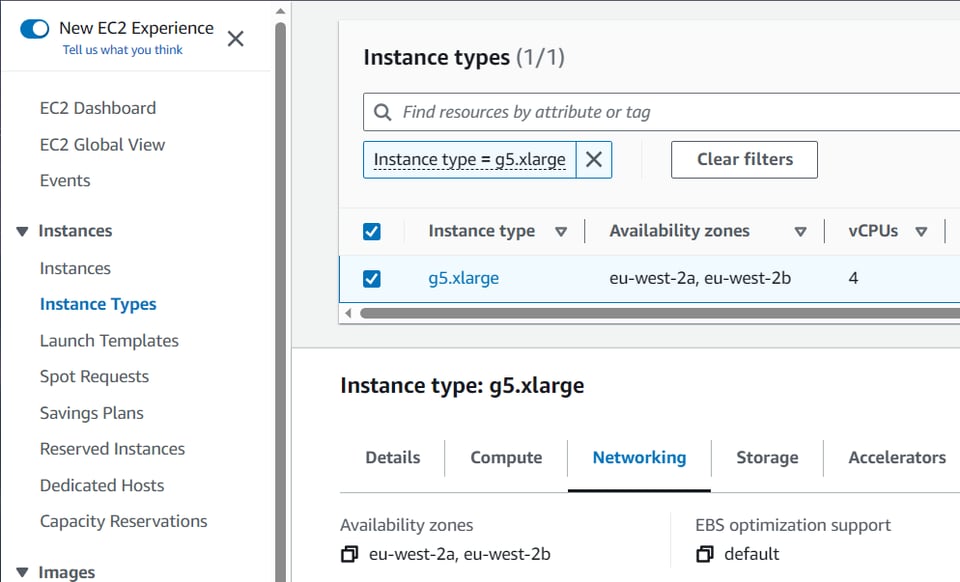Switch to the Storage tab
The height and width of the screenshot is (582, 960).
tap(767, 458)
